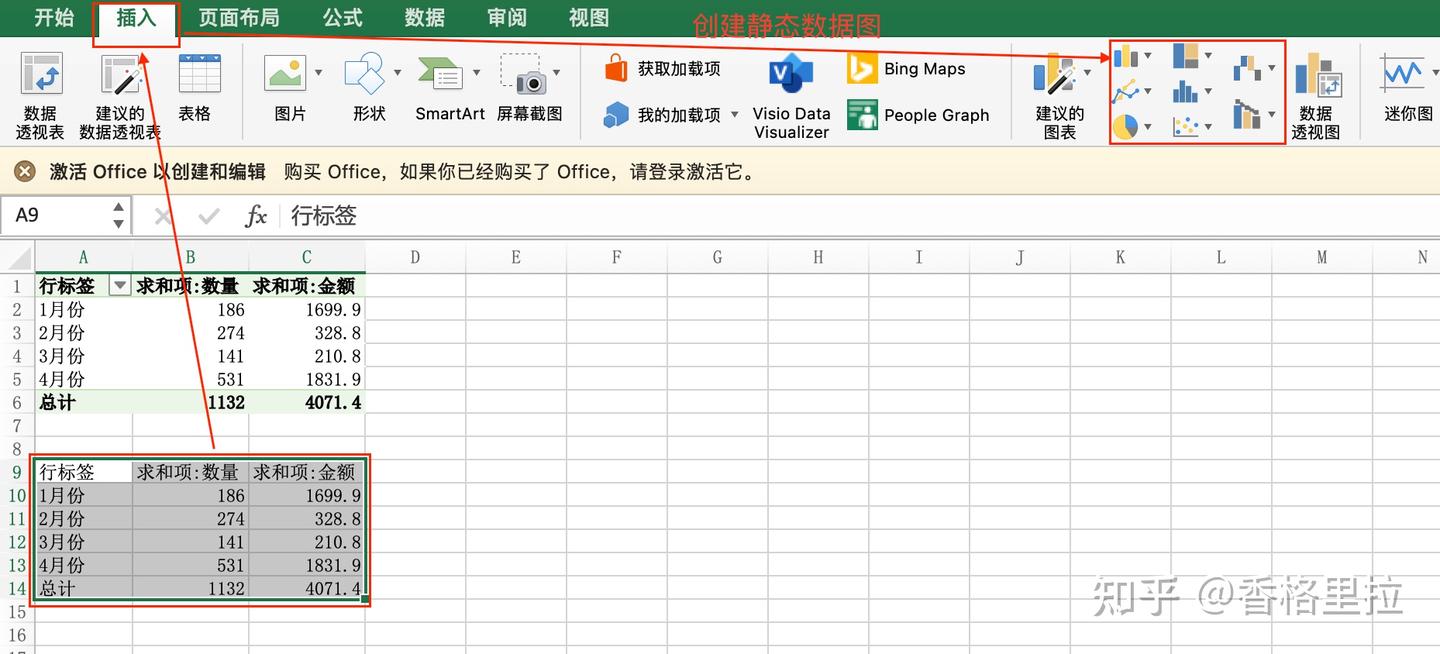Click the Name Box stepper arrows
This screenshot has width=1440, height=654.
click(x=119, y=215)
